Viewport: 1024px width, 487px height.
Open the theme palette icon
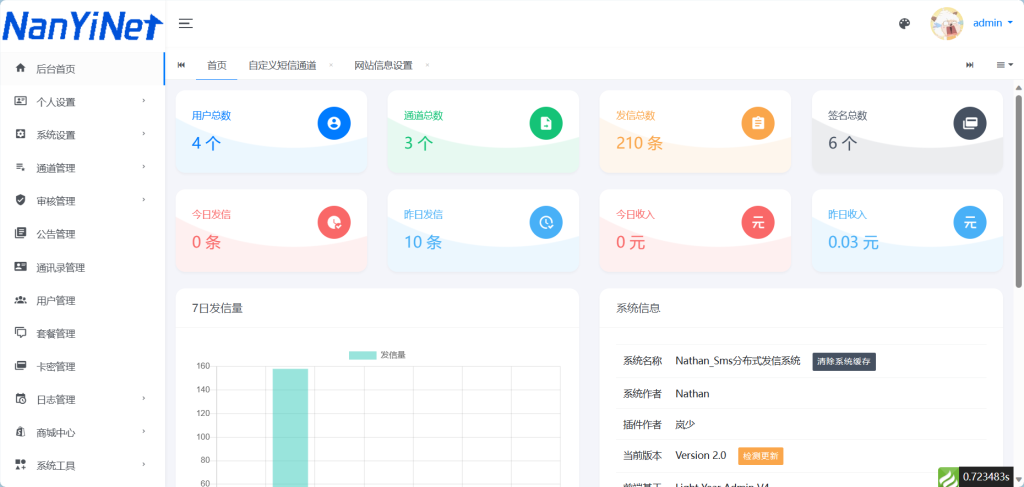click(904, 24)
